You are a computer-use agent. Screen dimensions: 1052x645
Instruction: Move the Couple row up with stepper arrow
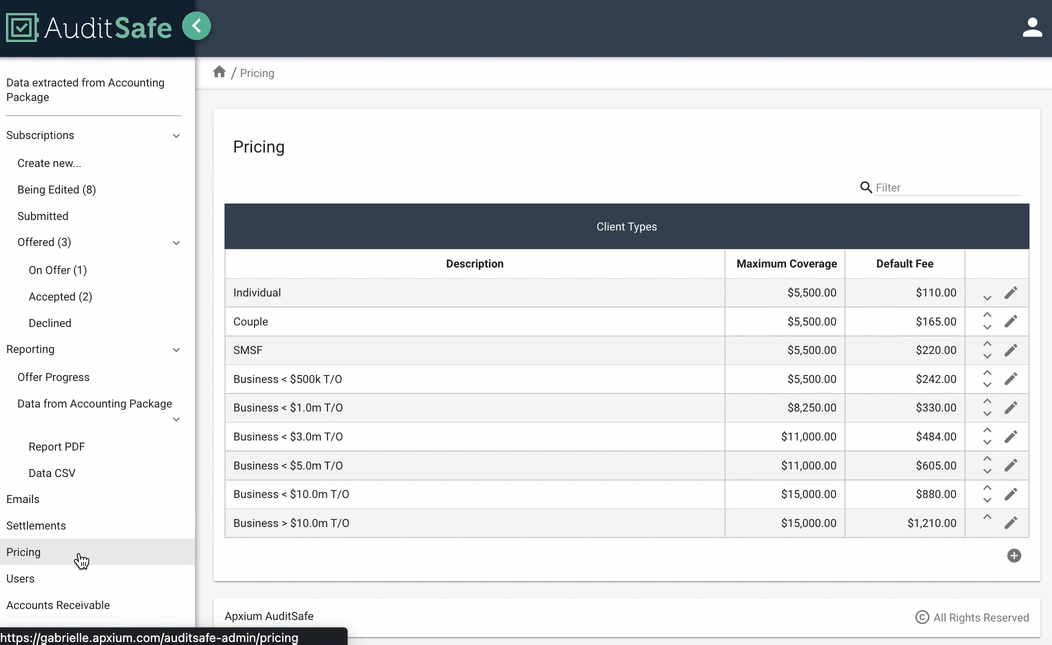coord(987,314)
